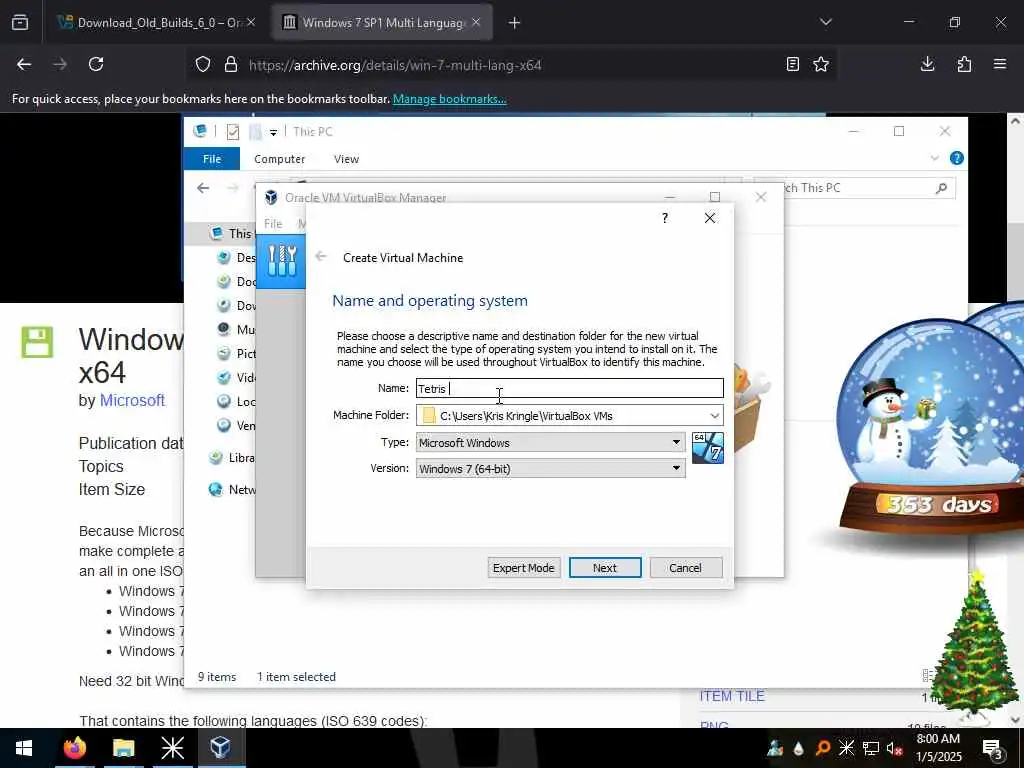
Task: Click the snowflake app in the taskbar
Action: (x=172, y=748)
